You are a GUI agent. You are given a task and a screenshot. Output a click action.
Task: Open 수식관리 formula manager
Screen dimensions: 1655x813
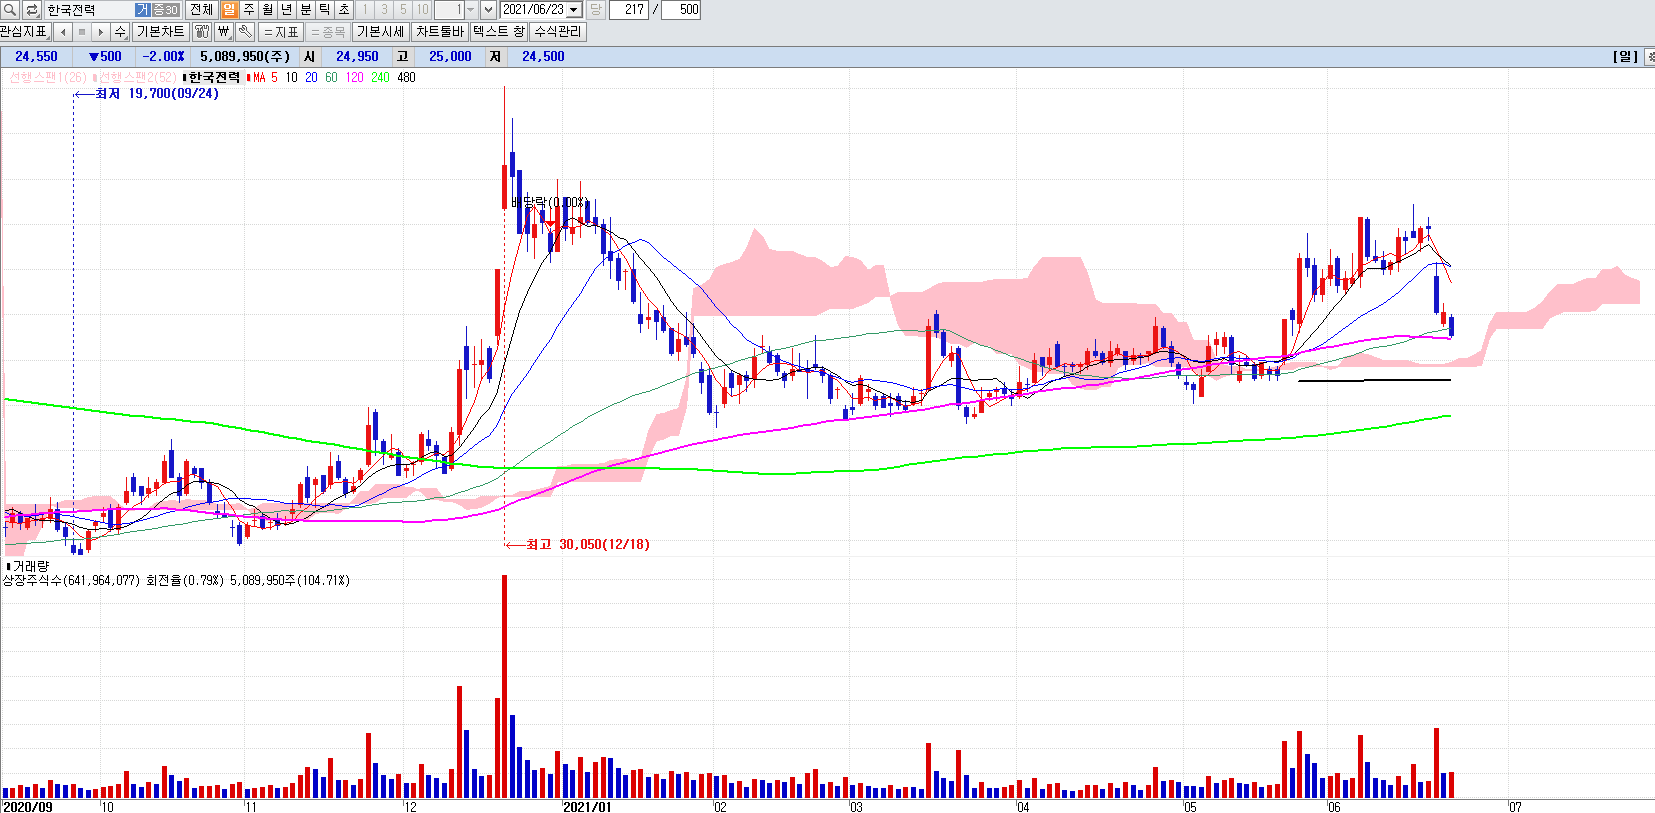(557, 32)
